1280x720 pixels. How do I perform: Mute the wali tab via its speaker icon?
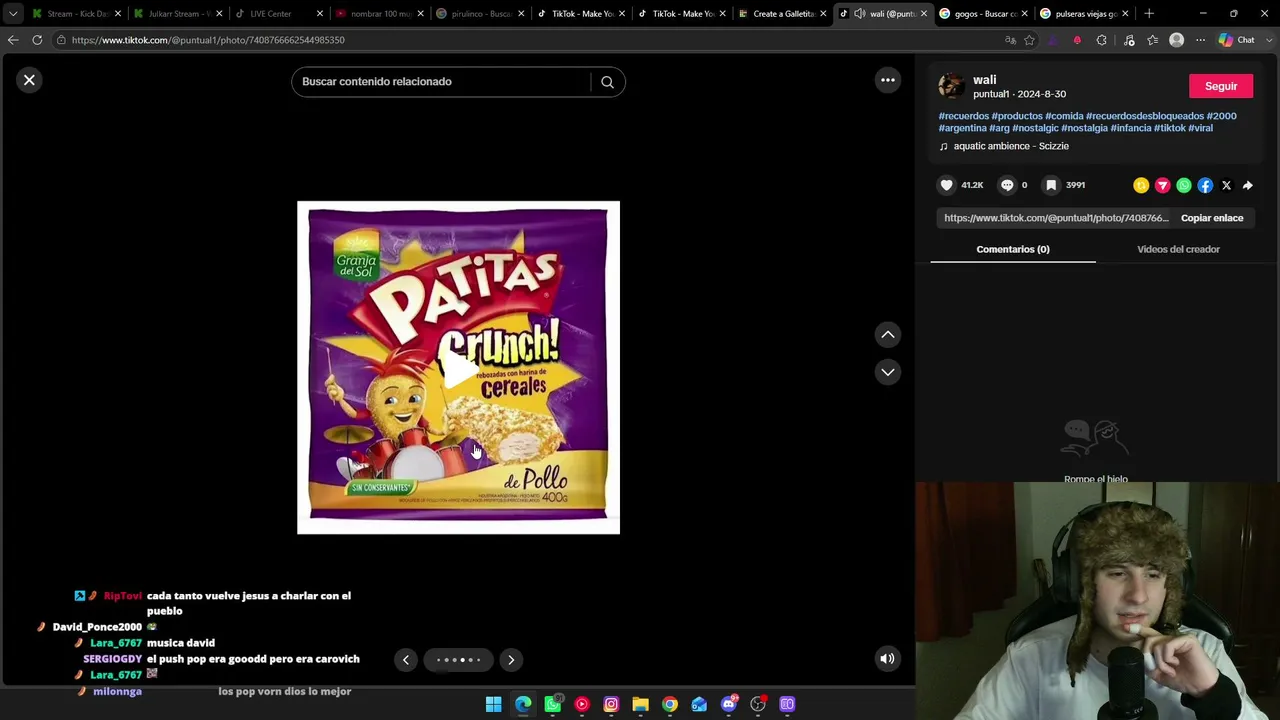(x=859, y=14)
